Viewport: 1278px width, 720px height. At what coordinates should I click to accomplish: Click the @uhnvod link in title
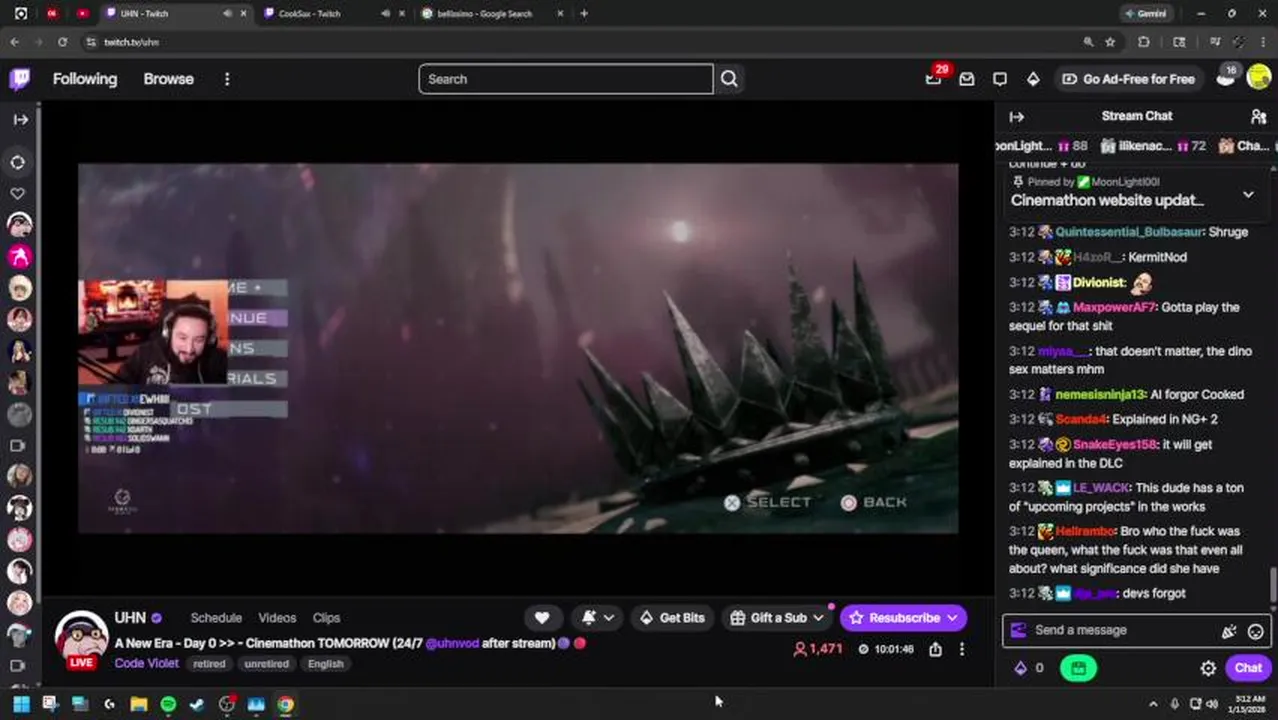tap(452, 643)
